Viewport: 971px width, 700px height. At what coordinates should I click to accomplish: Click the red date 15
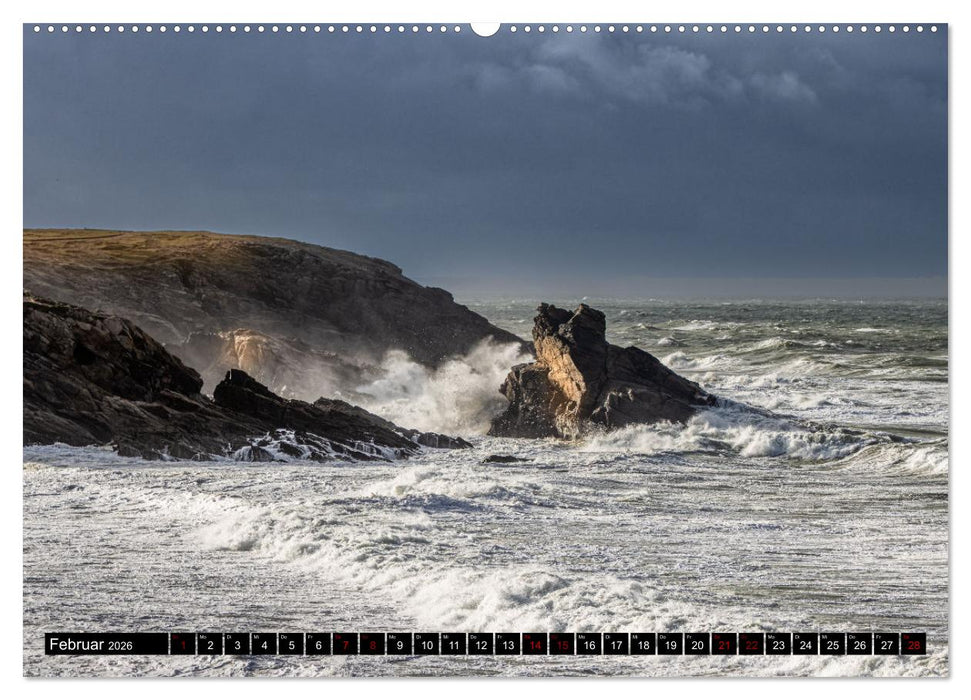tap(562, 645)
